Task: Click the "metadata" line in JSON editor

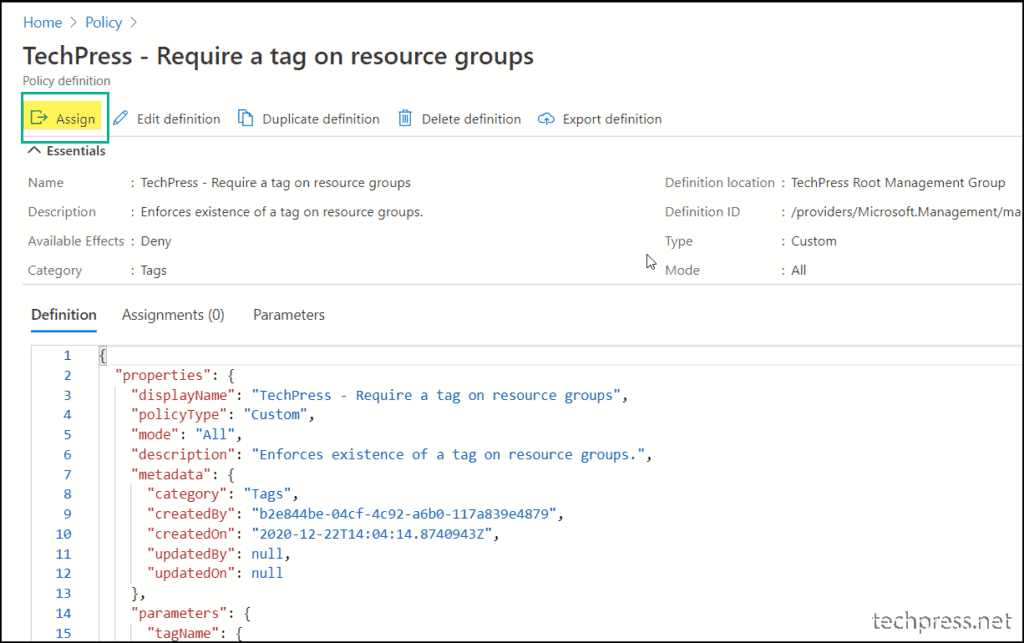Action: click(x=182, y=475)
